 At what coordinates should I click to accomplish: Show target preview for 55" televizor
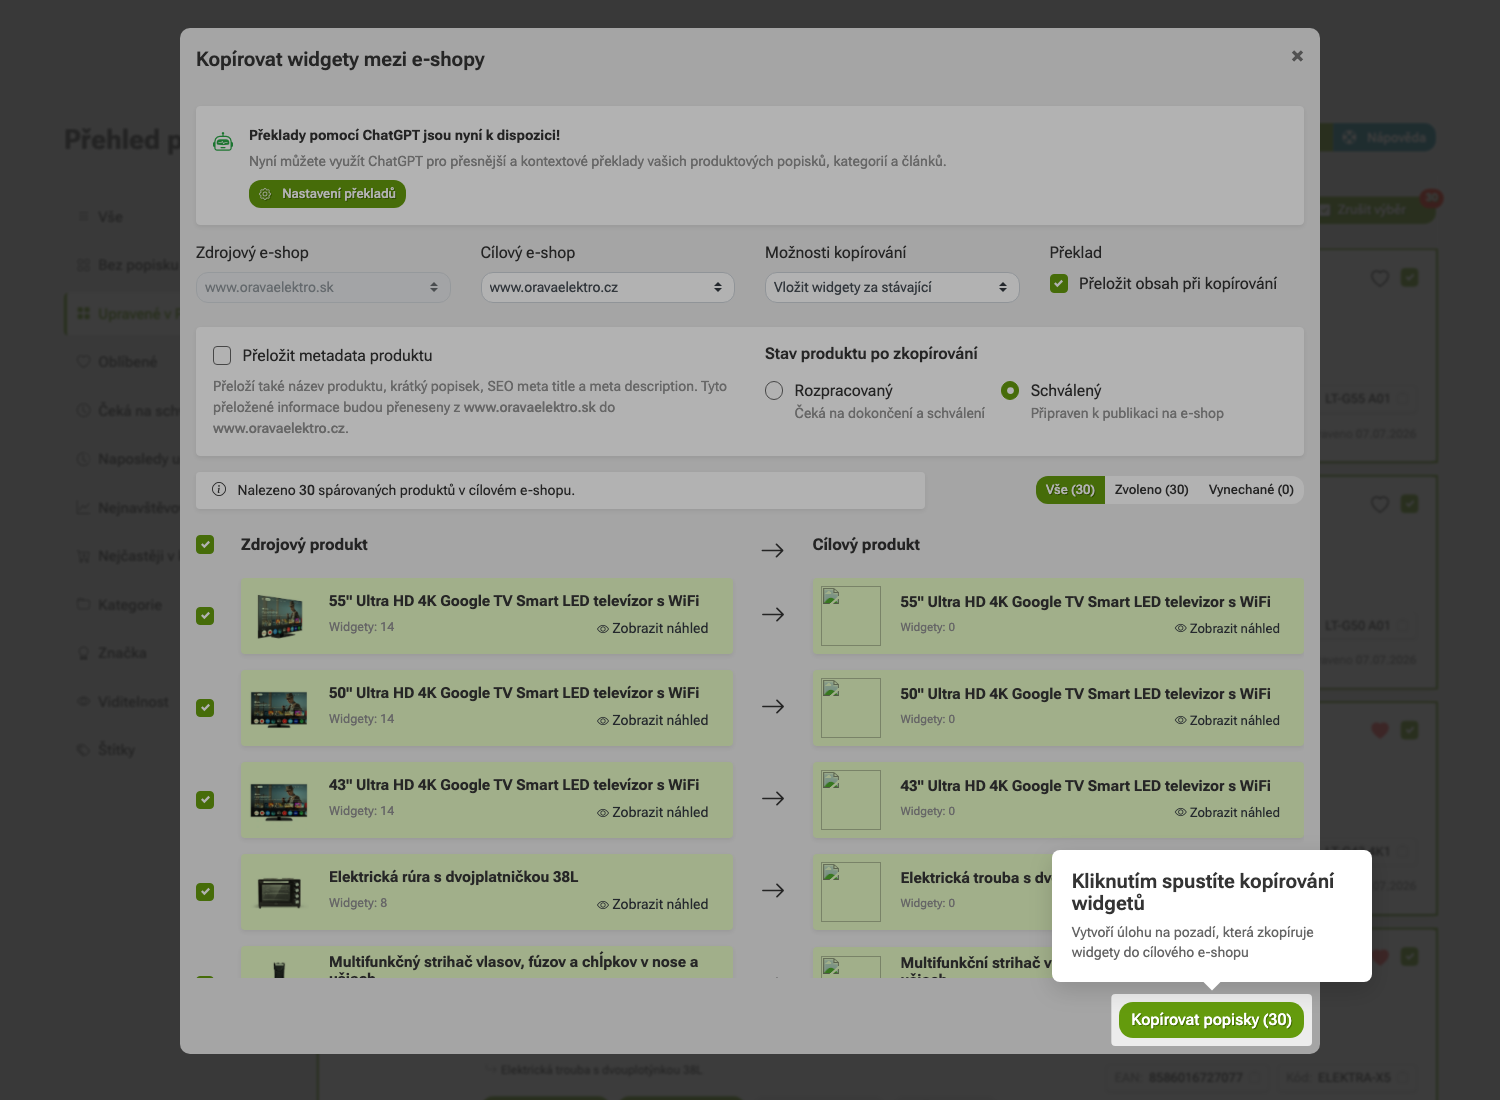(x=1227, y=628)
